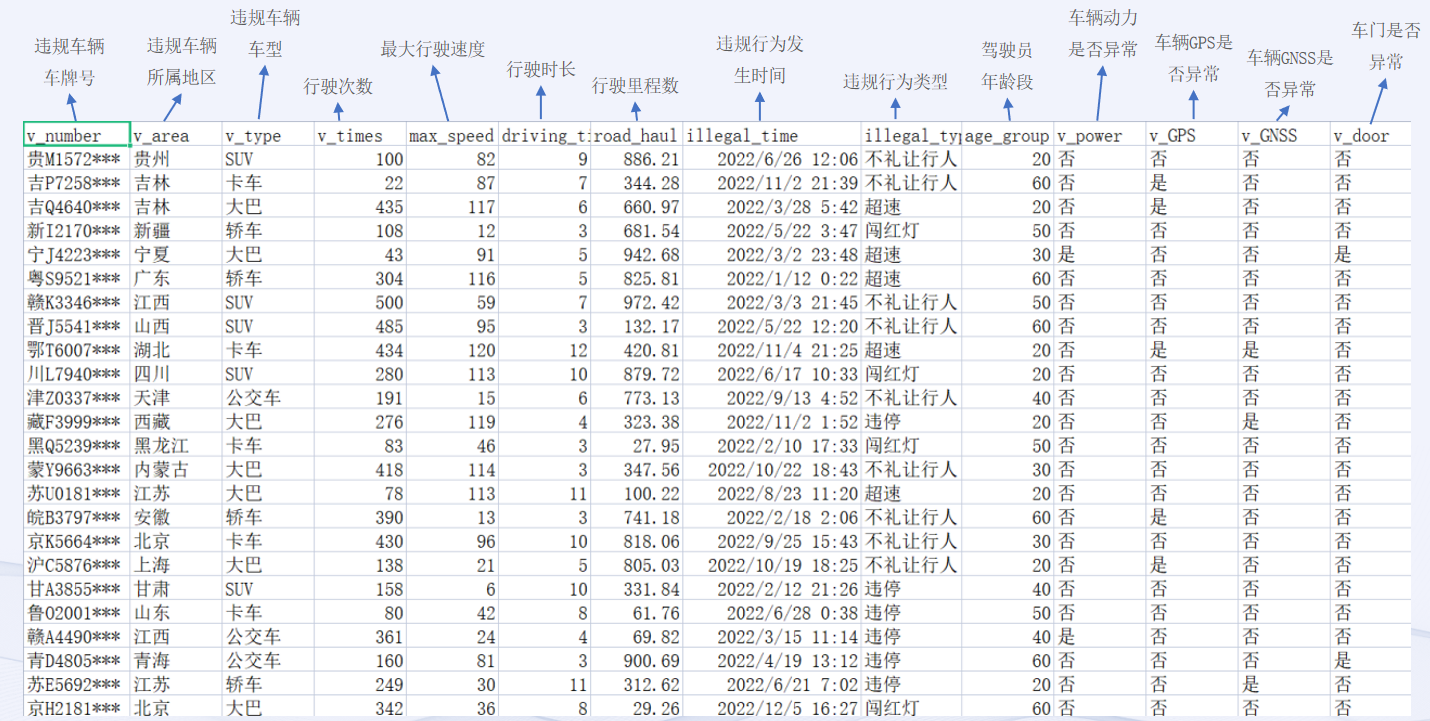Screen dimensions: 1430x721
Task: Click plate number cell 蒙Y9663***
Action: (77, 470)
